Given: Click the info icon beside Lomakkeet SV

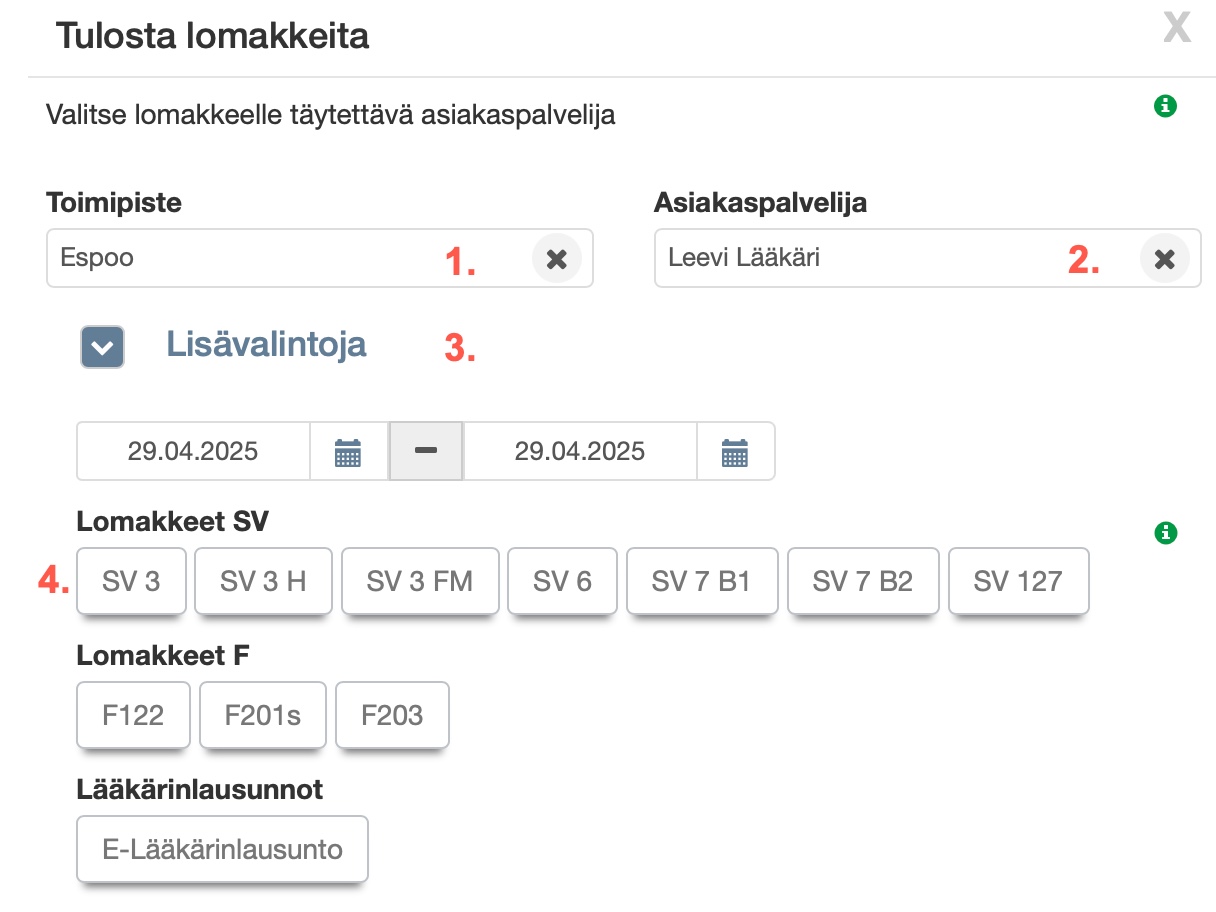Looking at the screenshot, I should pyautogui.click(x=1165, y=533).
